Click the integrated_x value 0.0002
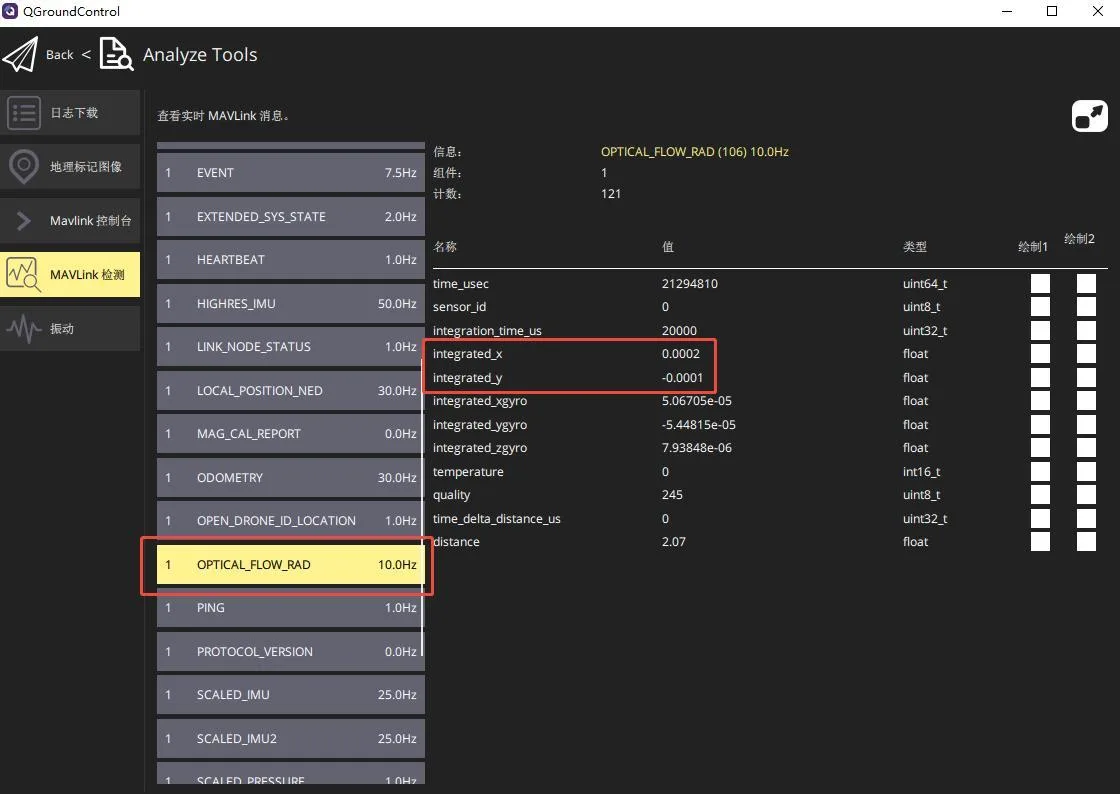This screenshot has width=1120, height=794. coord(681,353)
